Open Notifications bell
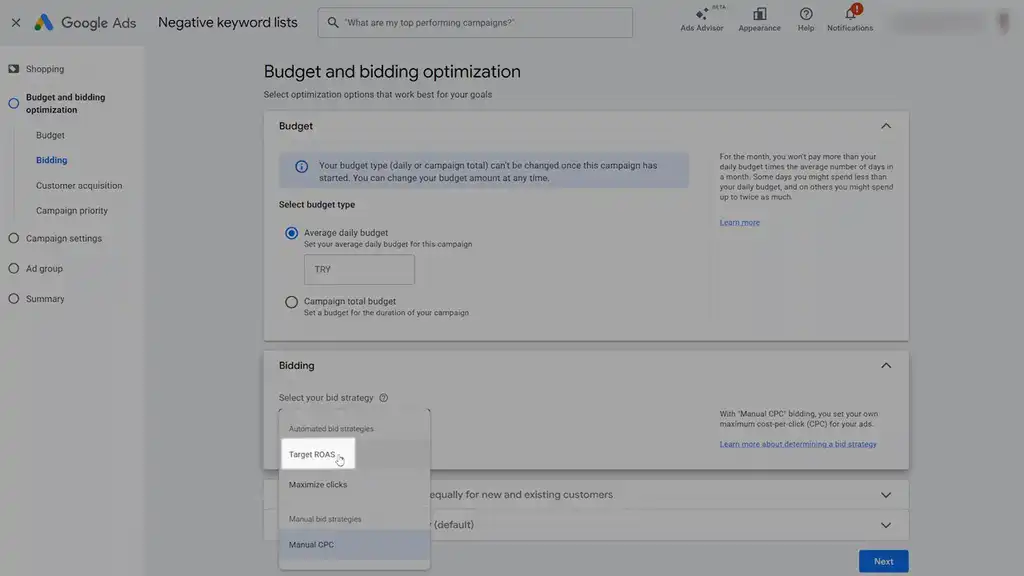Viewport: 1024px width, 576px height. 850,19
